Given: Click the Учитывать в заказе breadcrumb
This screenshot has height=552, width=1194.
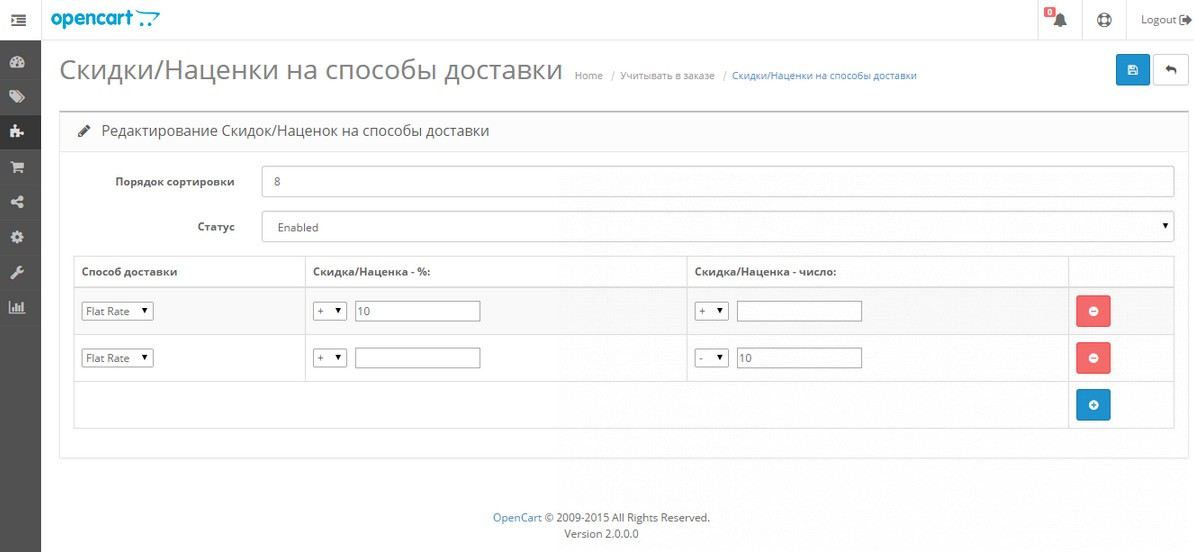Looking at the screenshot, I should click(x=667, y=76).
